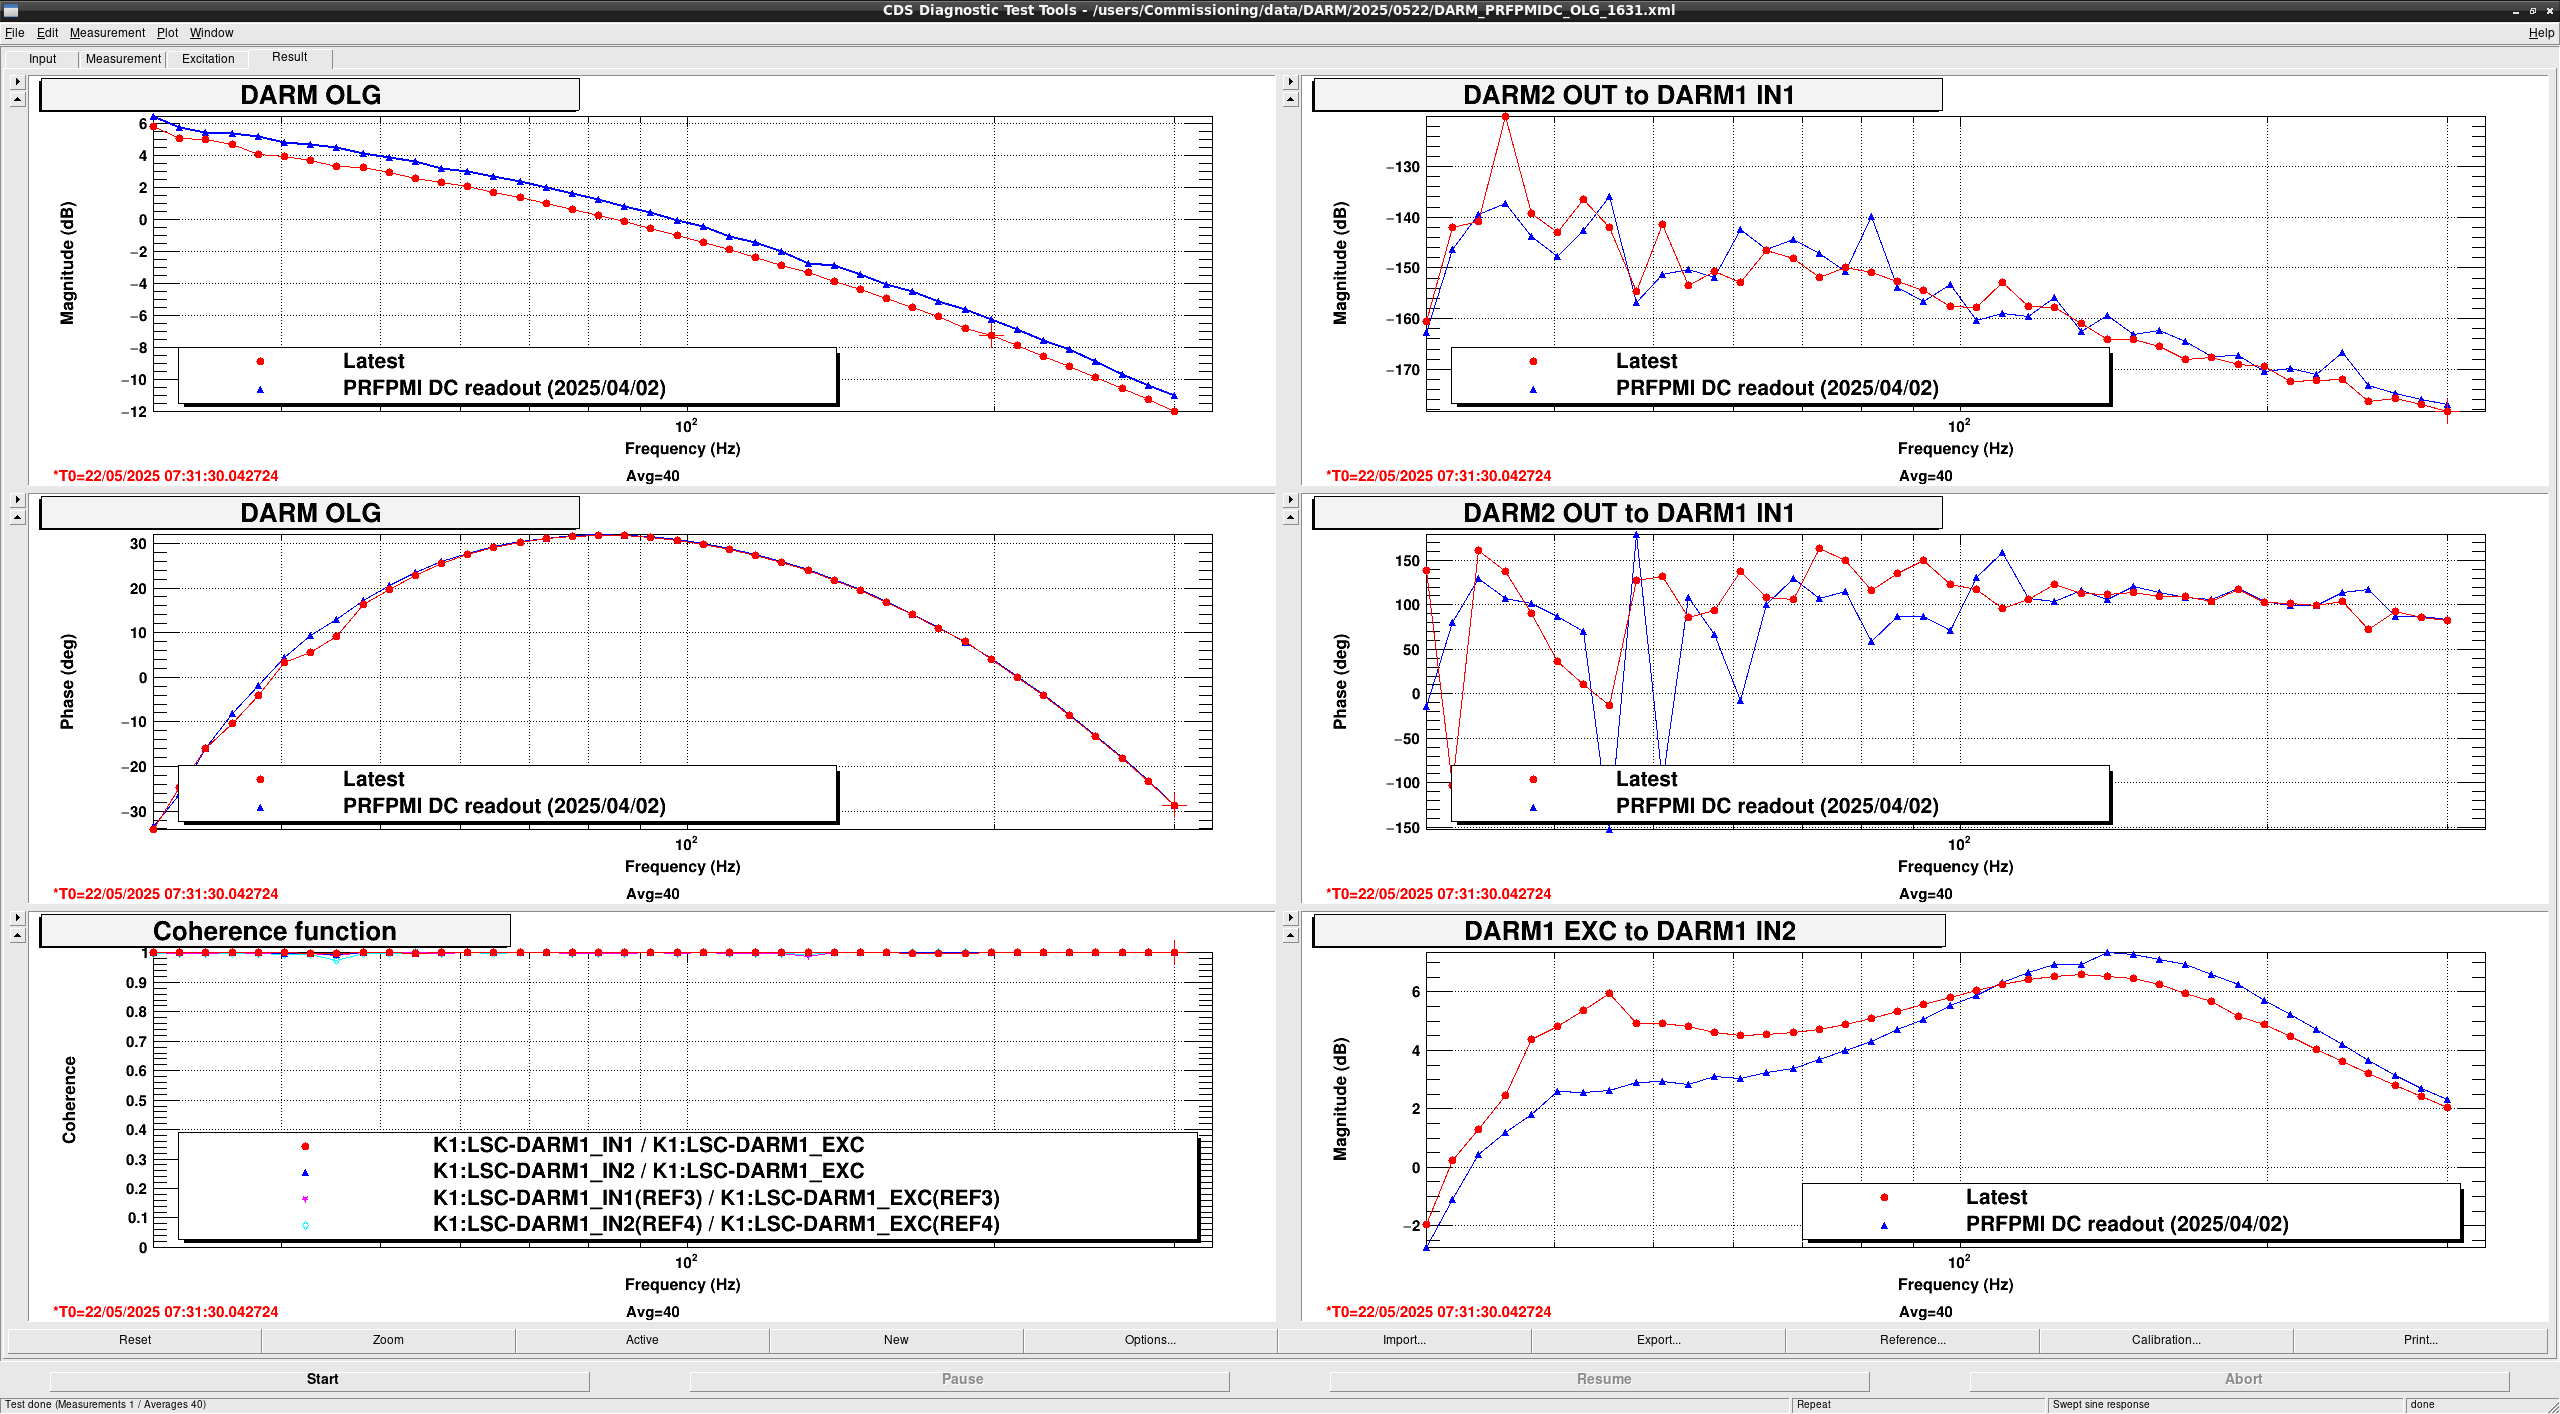The image size is (2560, 1414).
Task: Open the Help menu
Action: [x=2541, y=33]
